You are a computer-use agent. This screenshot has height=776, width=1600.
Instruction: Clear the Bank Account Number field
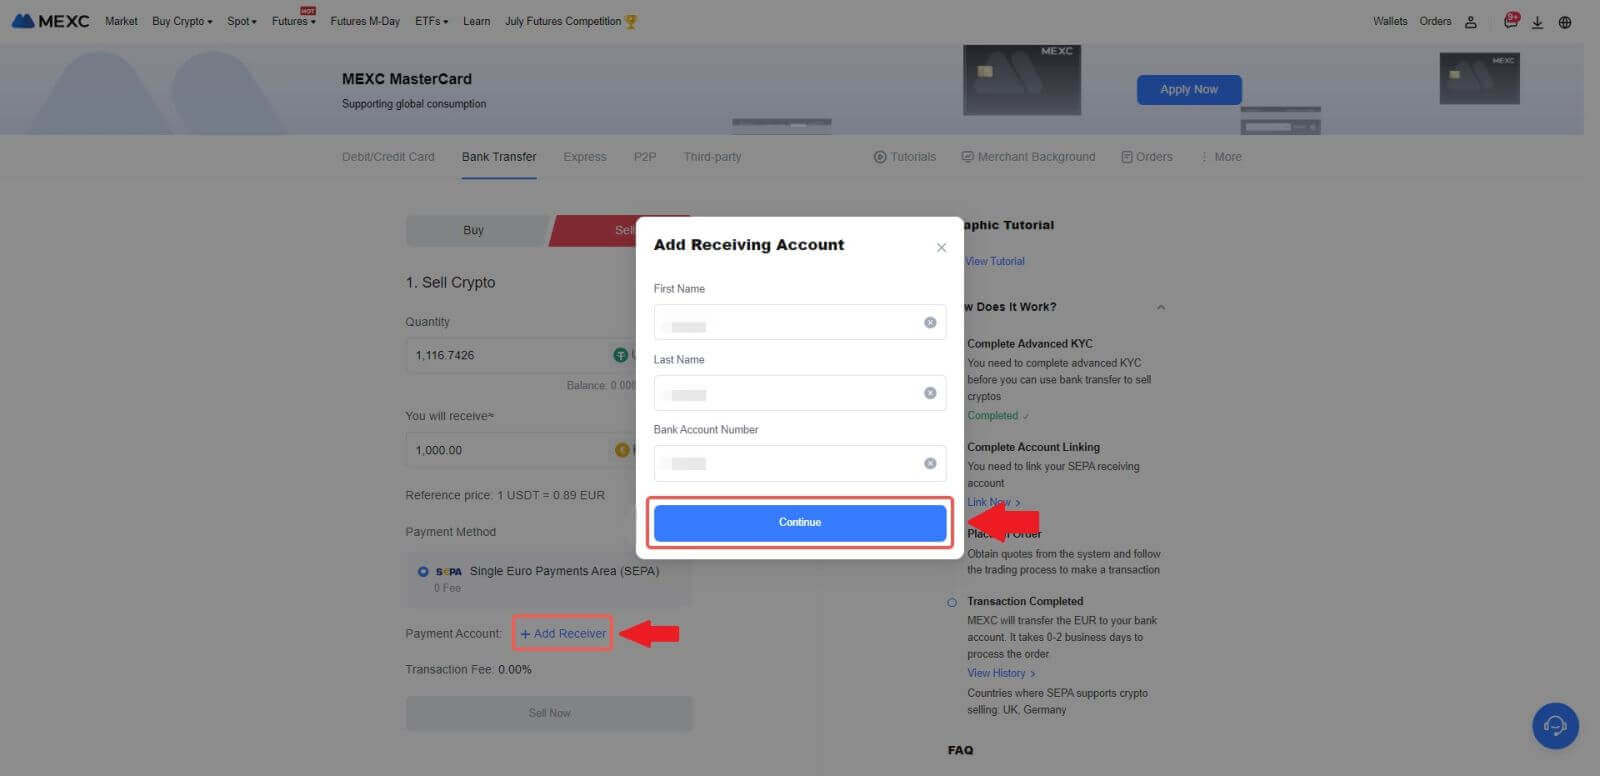pyautogui.click(x=930, y=463)
